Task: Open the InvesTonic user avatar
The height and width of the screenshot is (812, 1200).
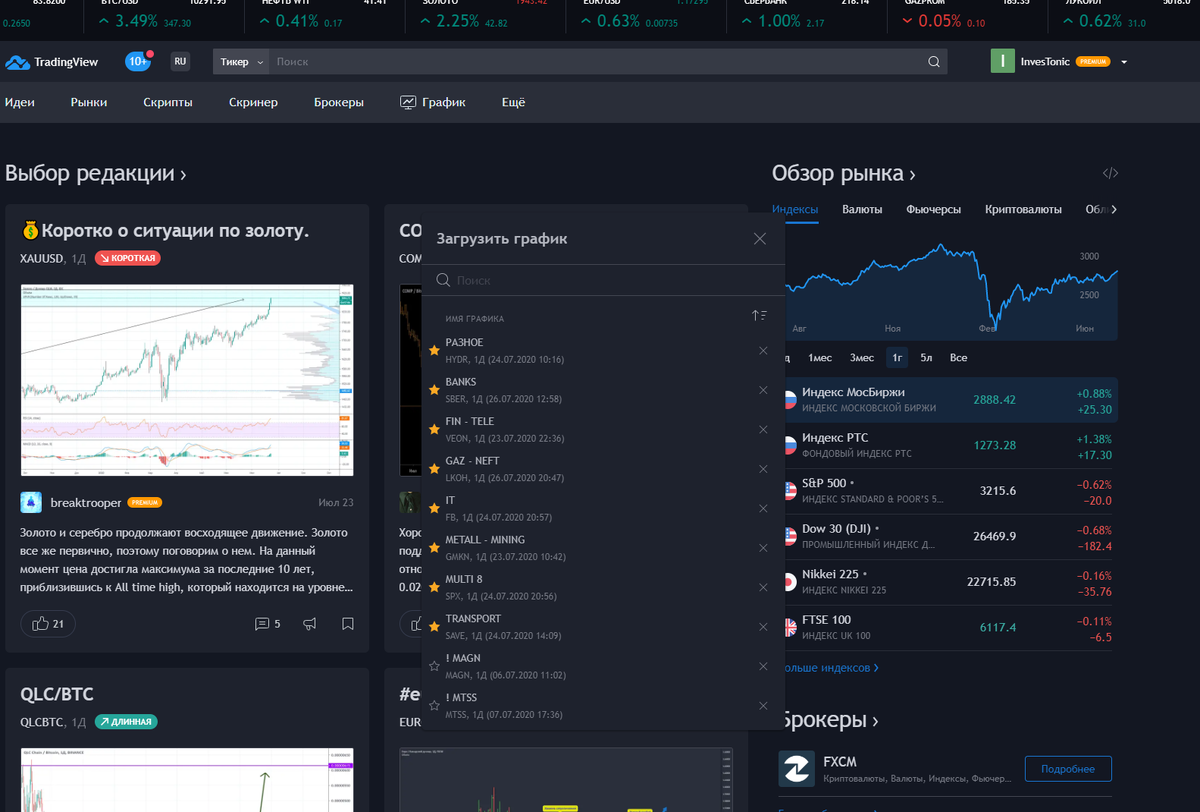Action: click(1002, 62)
